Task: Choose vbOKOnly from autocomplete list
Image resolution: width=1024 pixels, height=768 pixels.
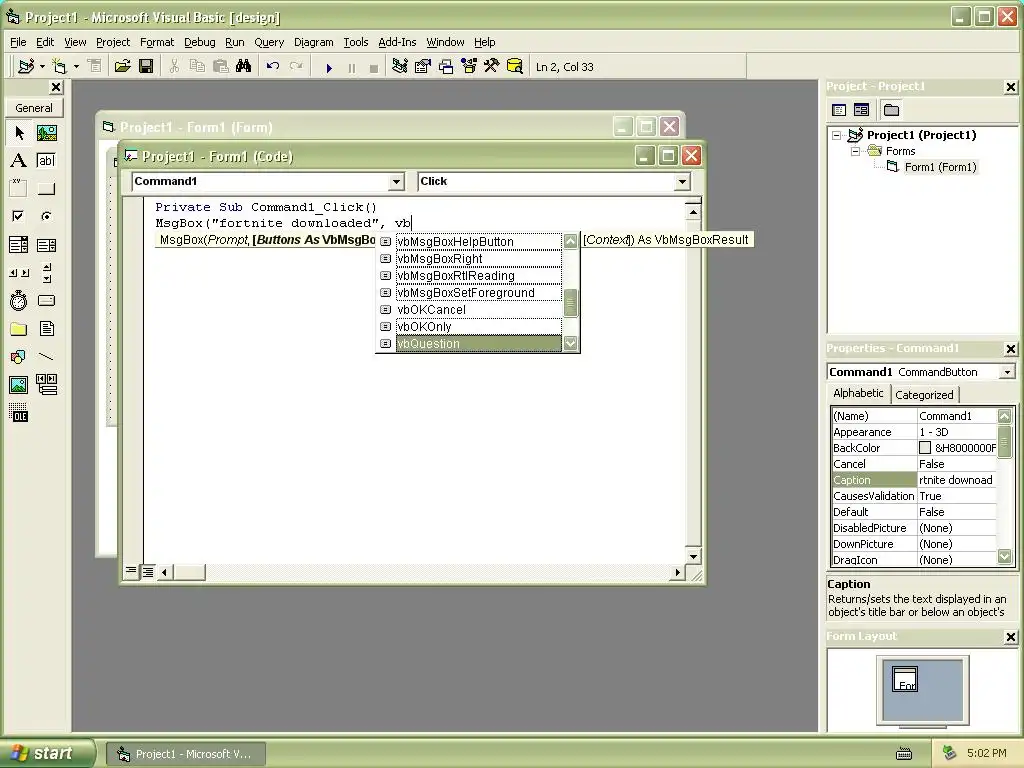Action: pos(479,327)
